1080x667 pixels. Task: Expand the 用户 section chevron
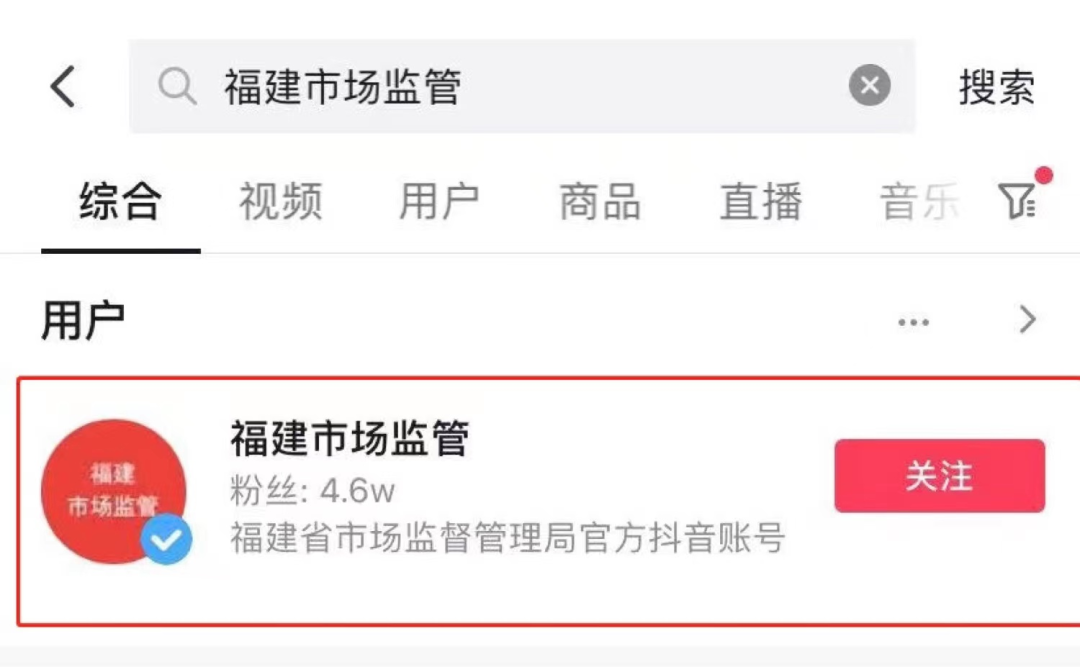pyautogui.click(x=1027, y=320)
